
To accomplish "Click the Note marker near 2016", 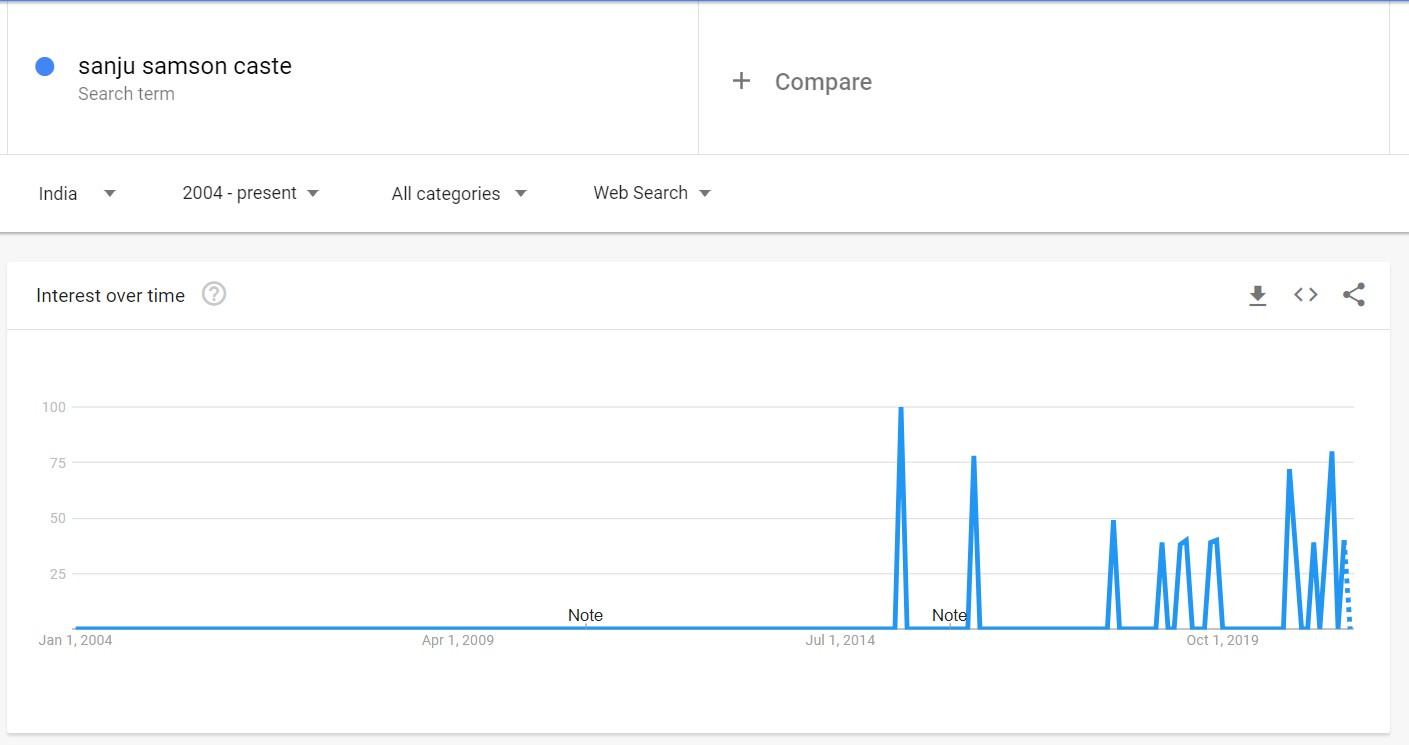I will pyautogui.click(x=949, y=615).
